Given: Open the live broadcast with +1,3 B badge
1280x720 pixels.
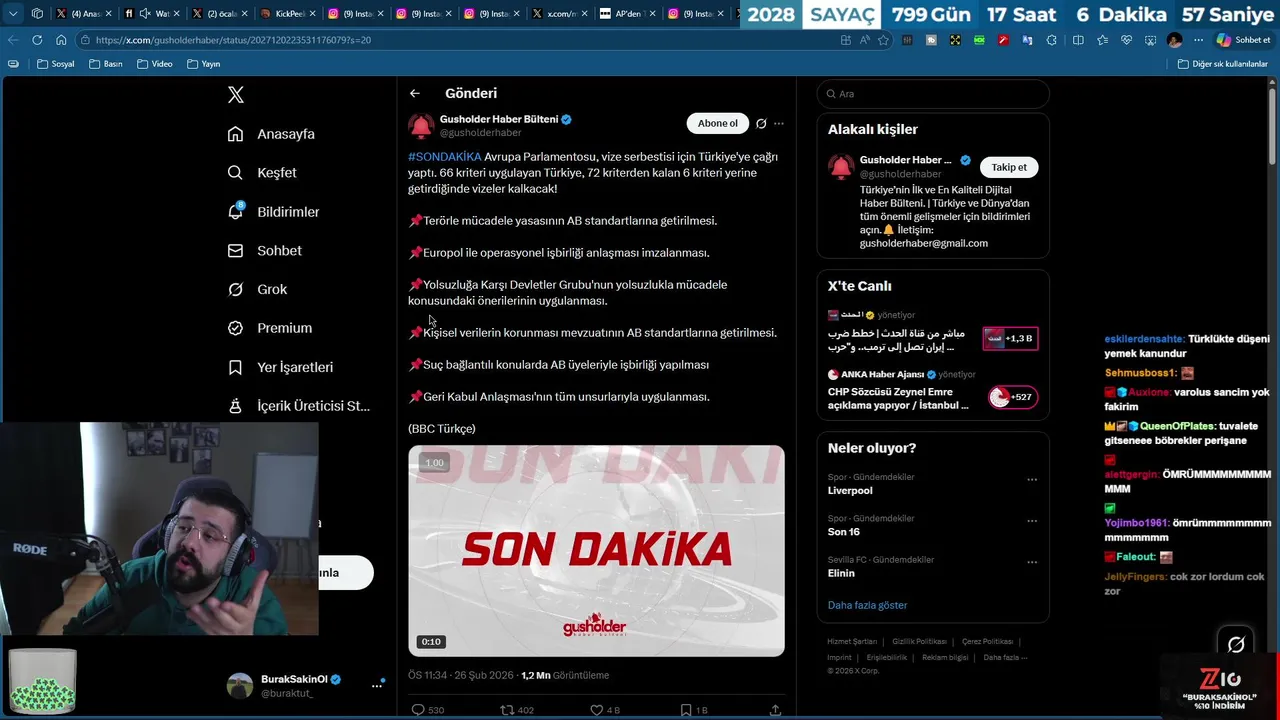Looking at the screenshot, I should coord(1010,339).
